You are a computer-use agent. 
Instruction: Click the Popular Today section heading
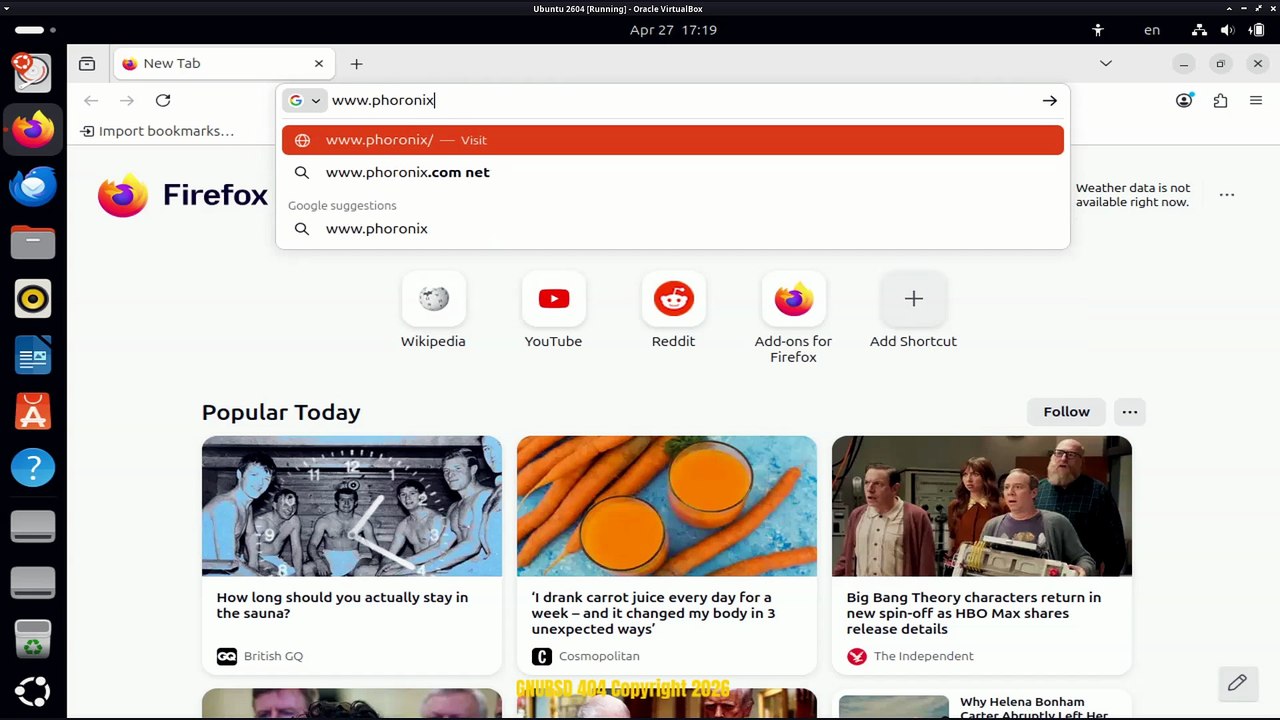(281, 412)
